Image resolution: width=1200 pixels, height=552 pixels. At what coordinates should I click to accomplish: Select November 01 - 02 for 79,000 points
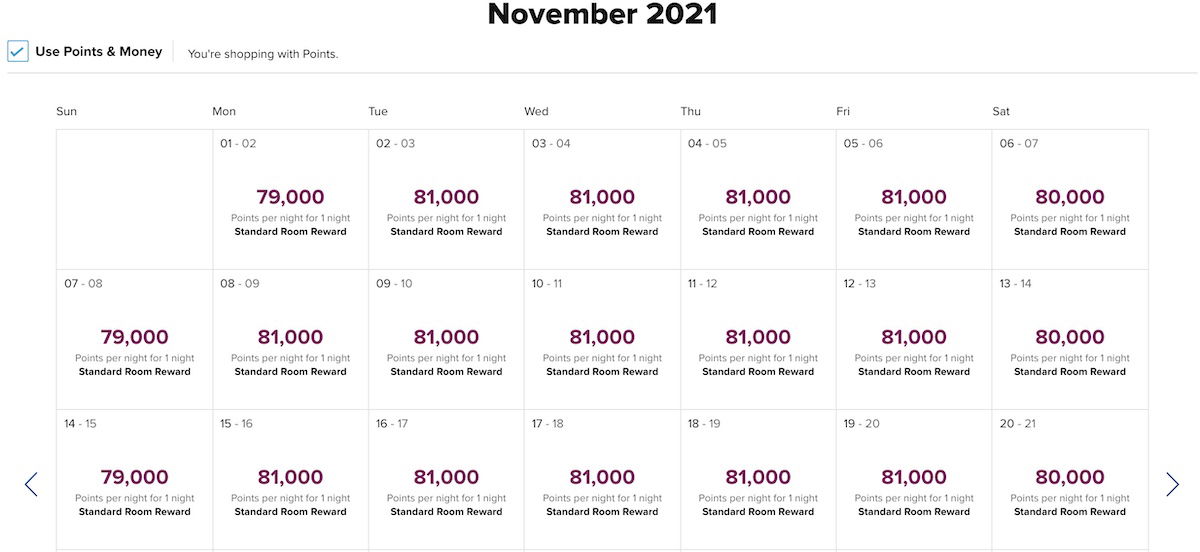click(290, 199)
